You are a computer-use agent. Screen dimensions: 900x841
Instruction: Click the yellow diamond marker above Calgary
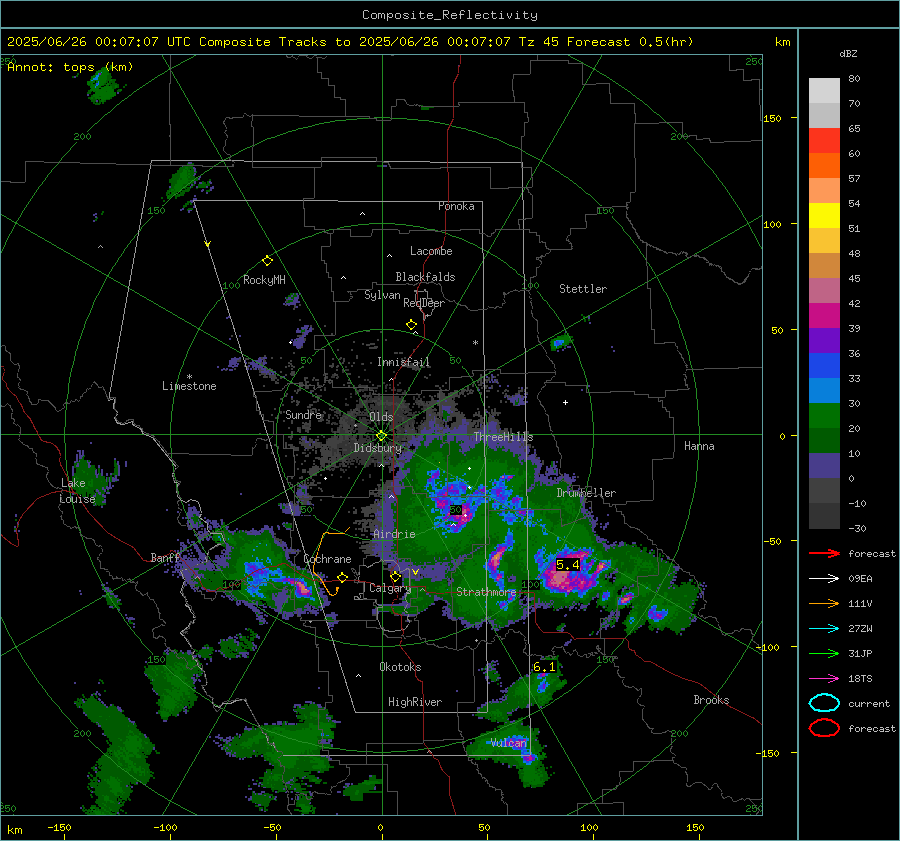395,576
